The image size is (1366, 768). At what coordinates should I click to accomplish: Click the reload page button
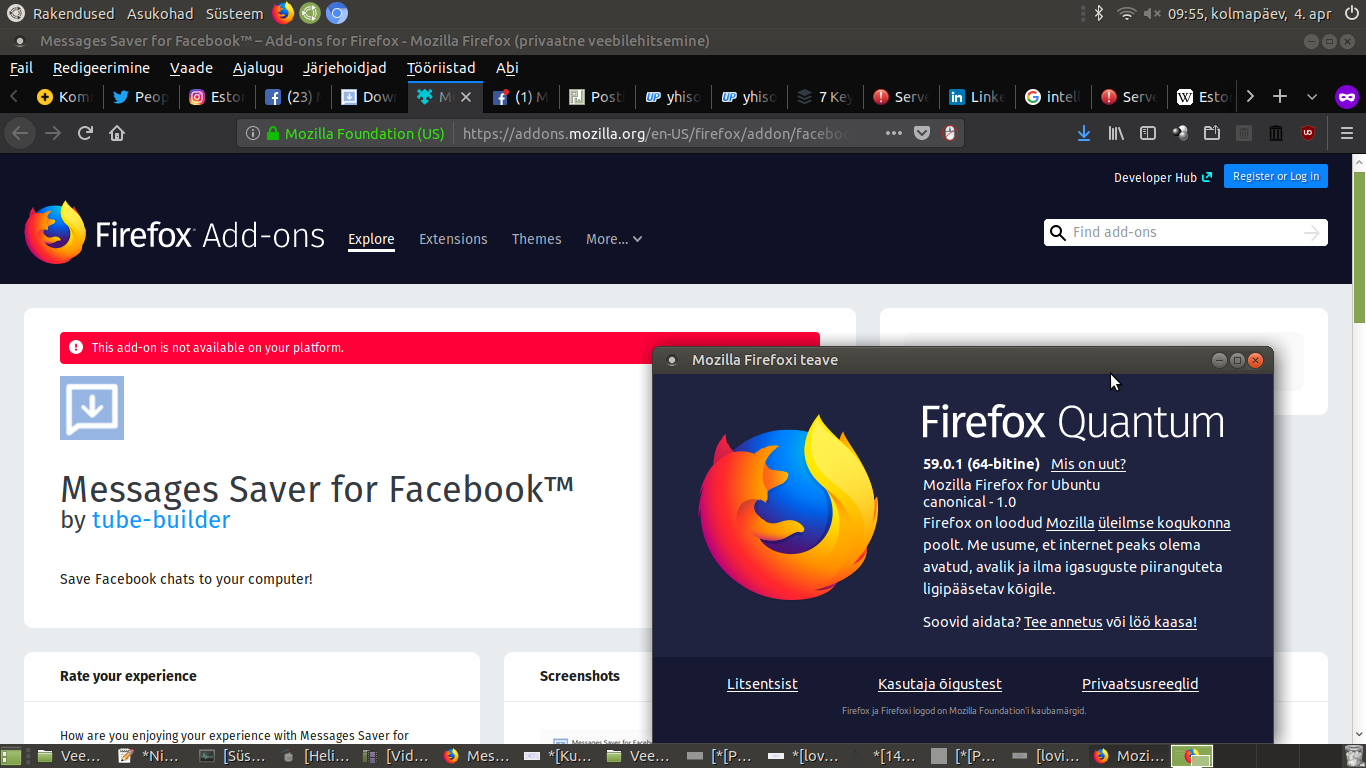pyautogui.click(x=85, y=133)
